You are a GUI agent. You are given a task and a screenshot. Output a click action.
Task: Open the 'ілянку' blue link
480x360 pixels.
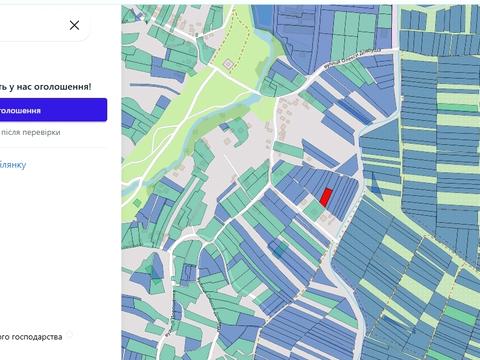pos(13,165)
